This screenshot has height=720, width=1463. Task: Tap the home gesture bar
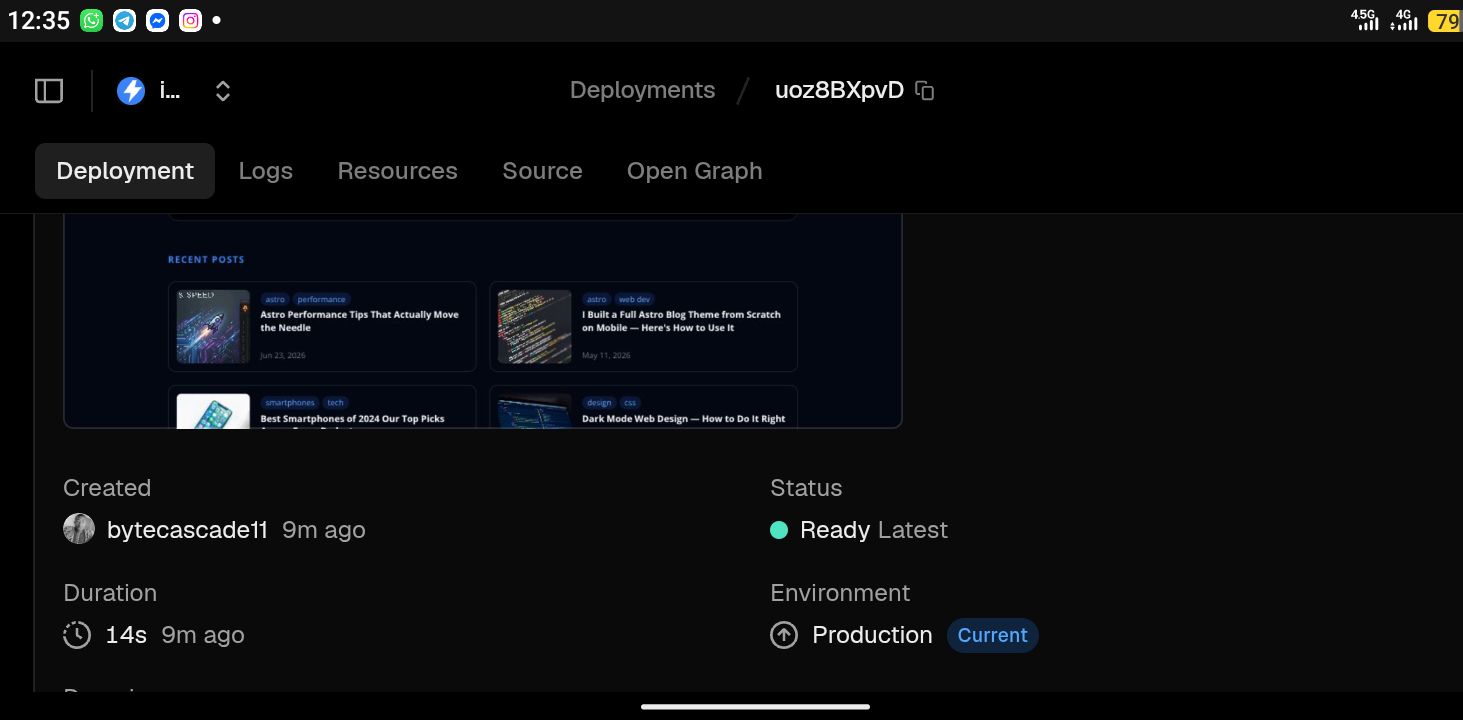coord(755,707)
